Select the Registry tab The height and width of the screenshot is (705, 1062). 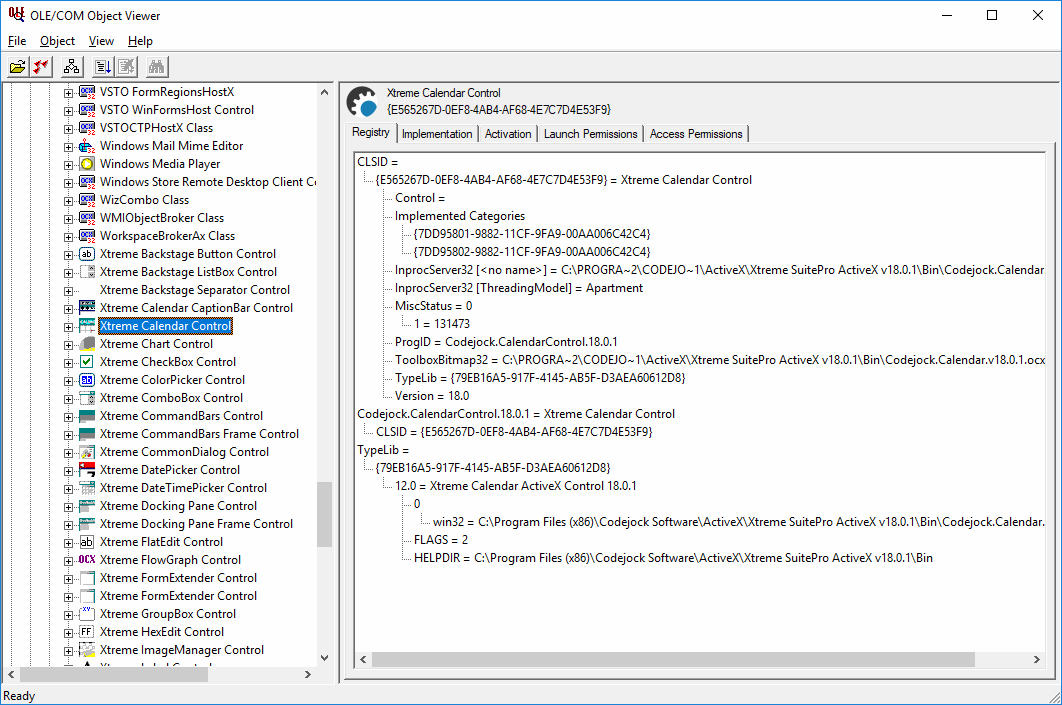coord(370,132)
